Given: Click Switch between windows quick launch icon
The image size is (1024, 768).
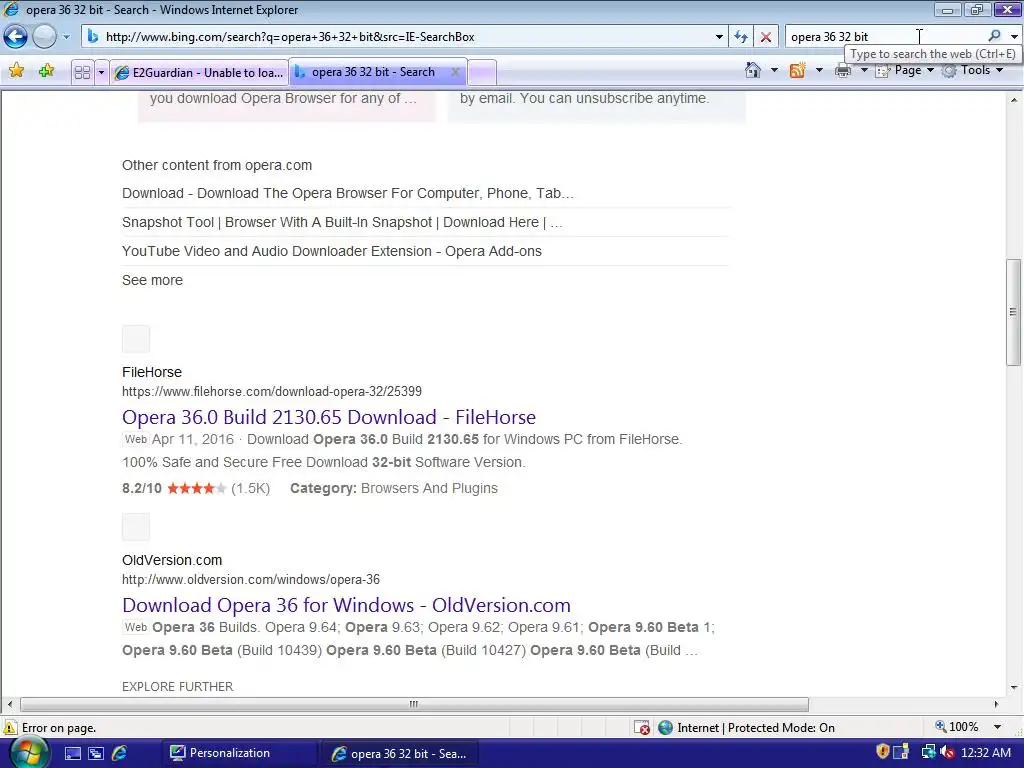Looking at the screenshot, I should tap(96, 754).
